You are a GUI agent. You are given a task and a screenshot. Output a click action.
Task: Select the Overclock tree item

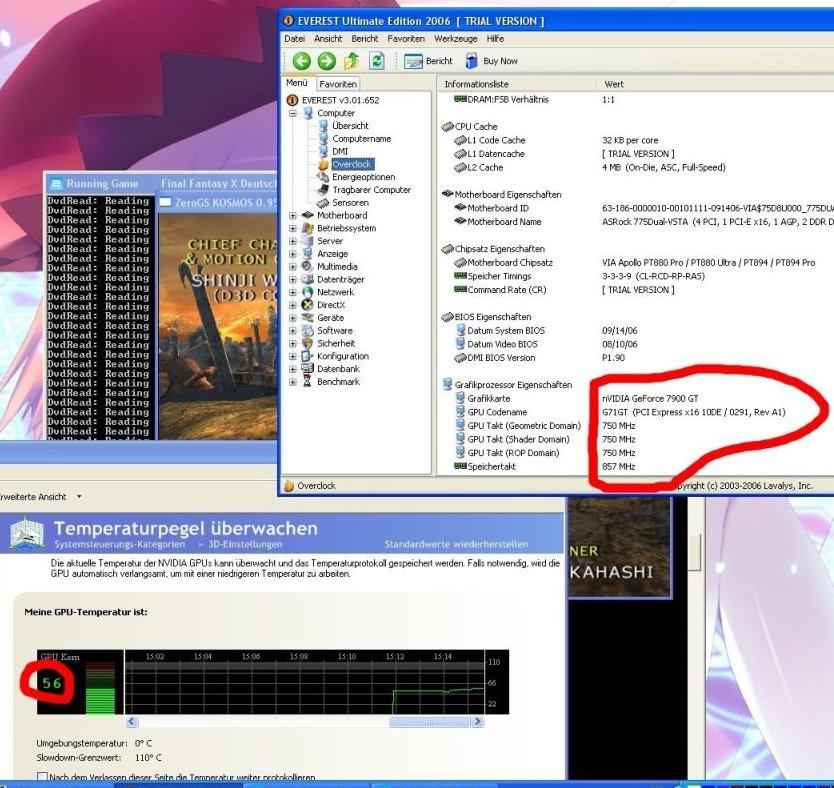[x=352, y=164]
